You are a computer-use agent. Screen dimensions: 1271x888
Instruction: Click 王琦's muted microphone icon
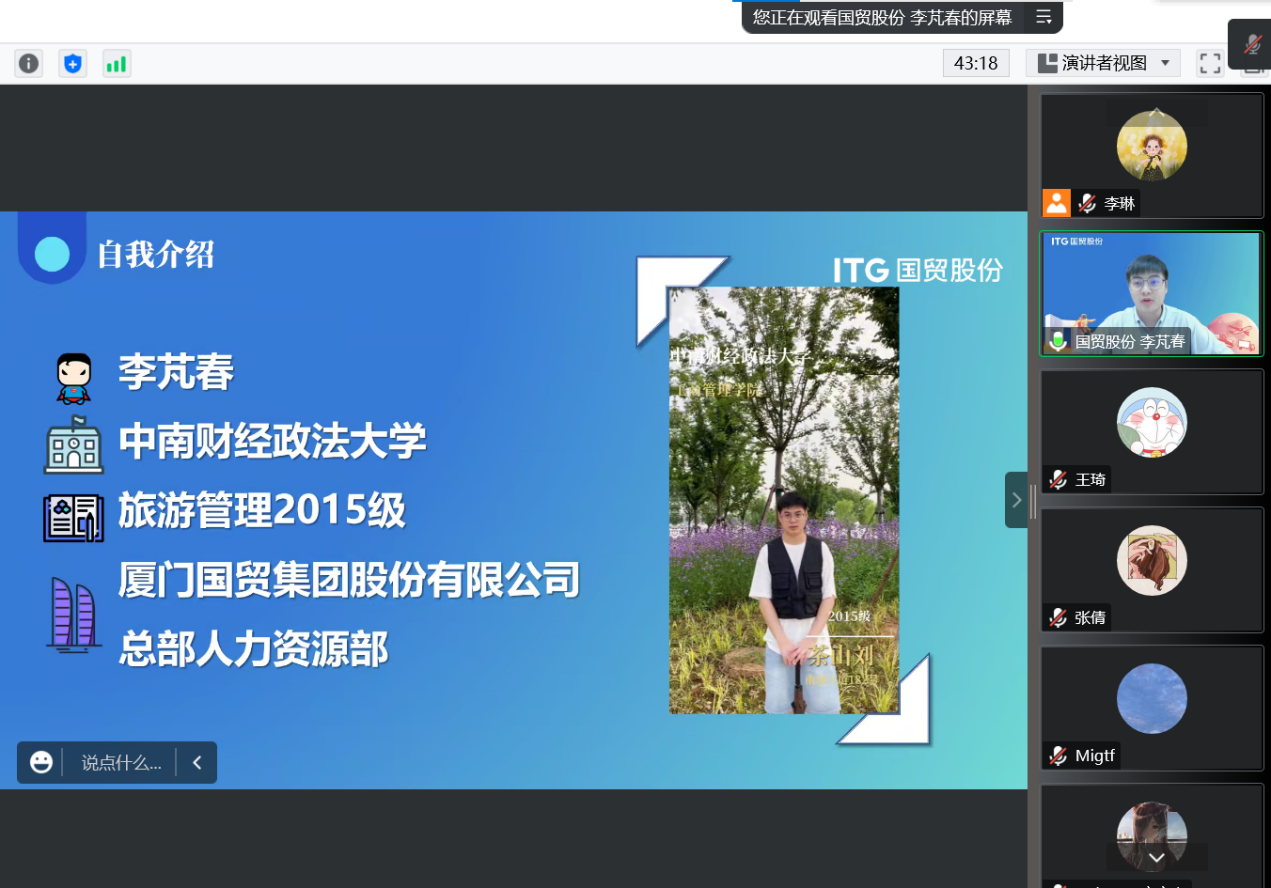1058,480
